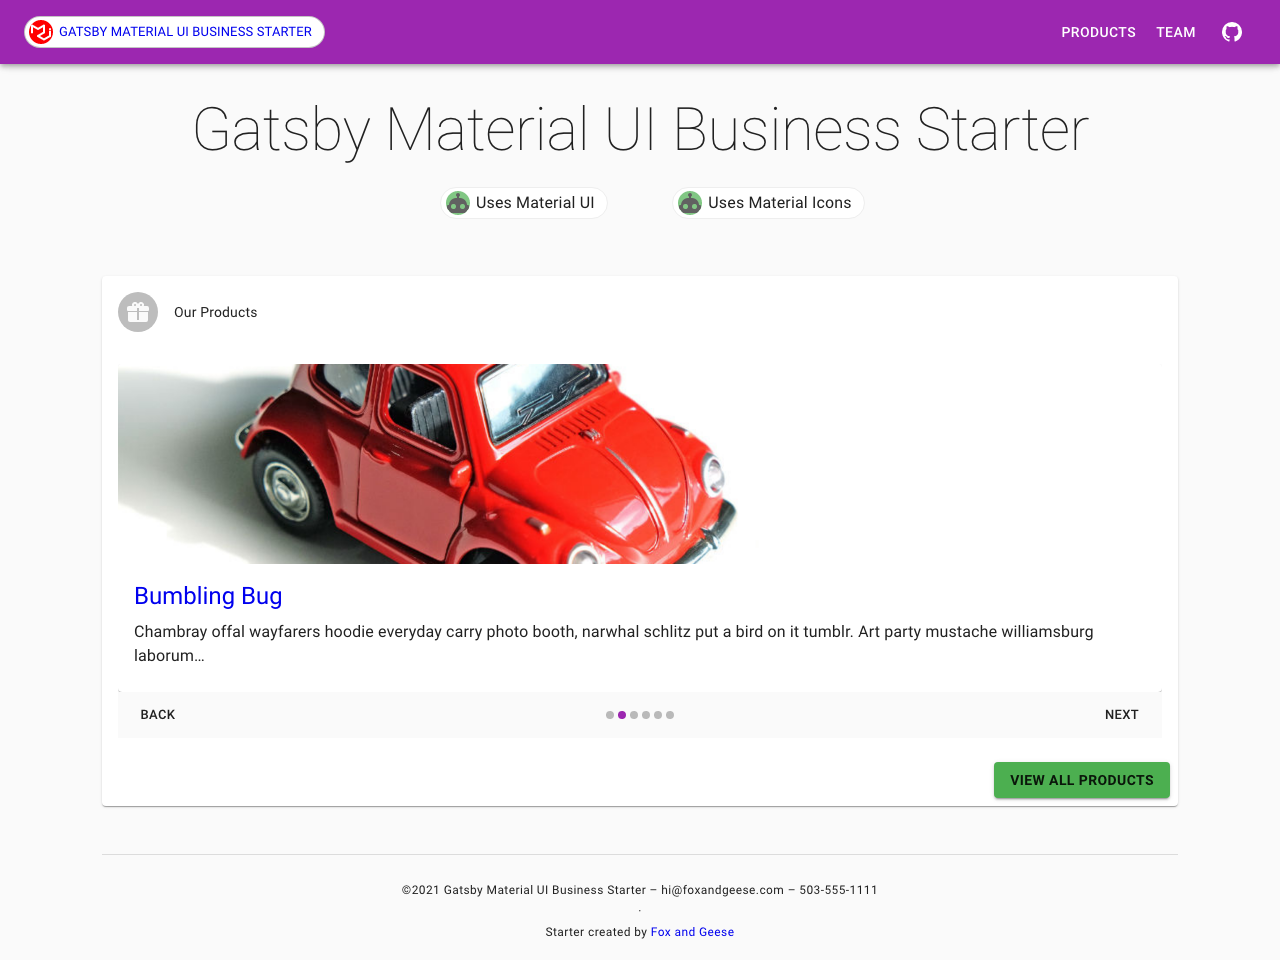Advance the carousel with NEXT
This screenshot has width=1280, height=960.
[1121, 714]
